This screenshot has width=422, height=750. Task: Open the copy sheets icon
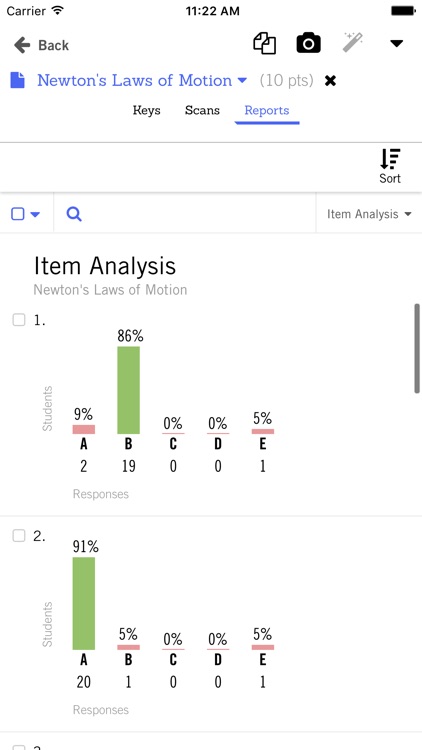265,43
